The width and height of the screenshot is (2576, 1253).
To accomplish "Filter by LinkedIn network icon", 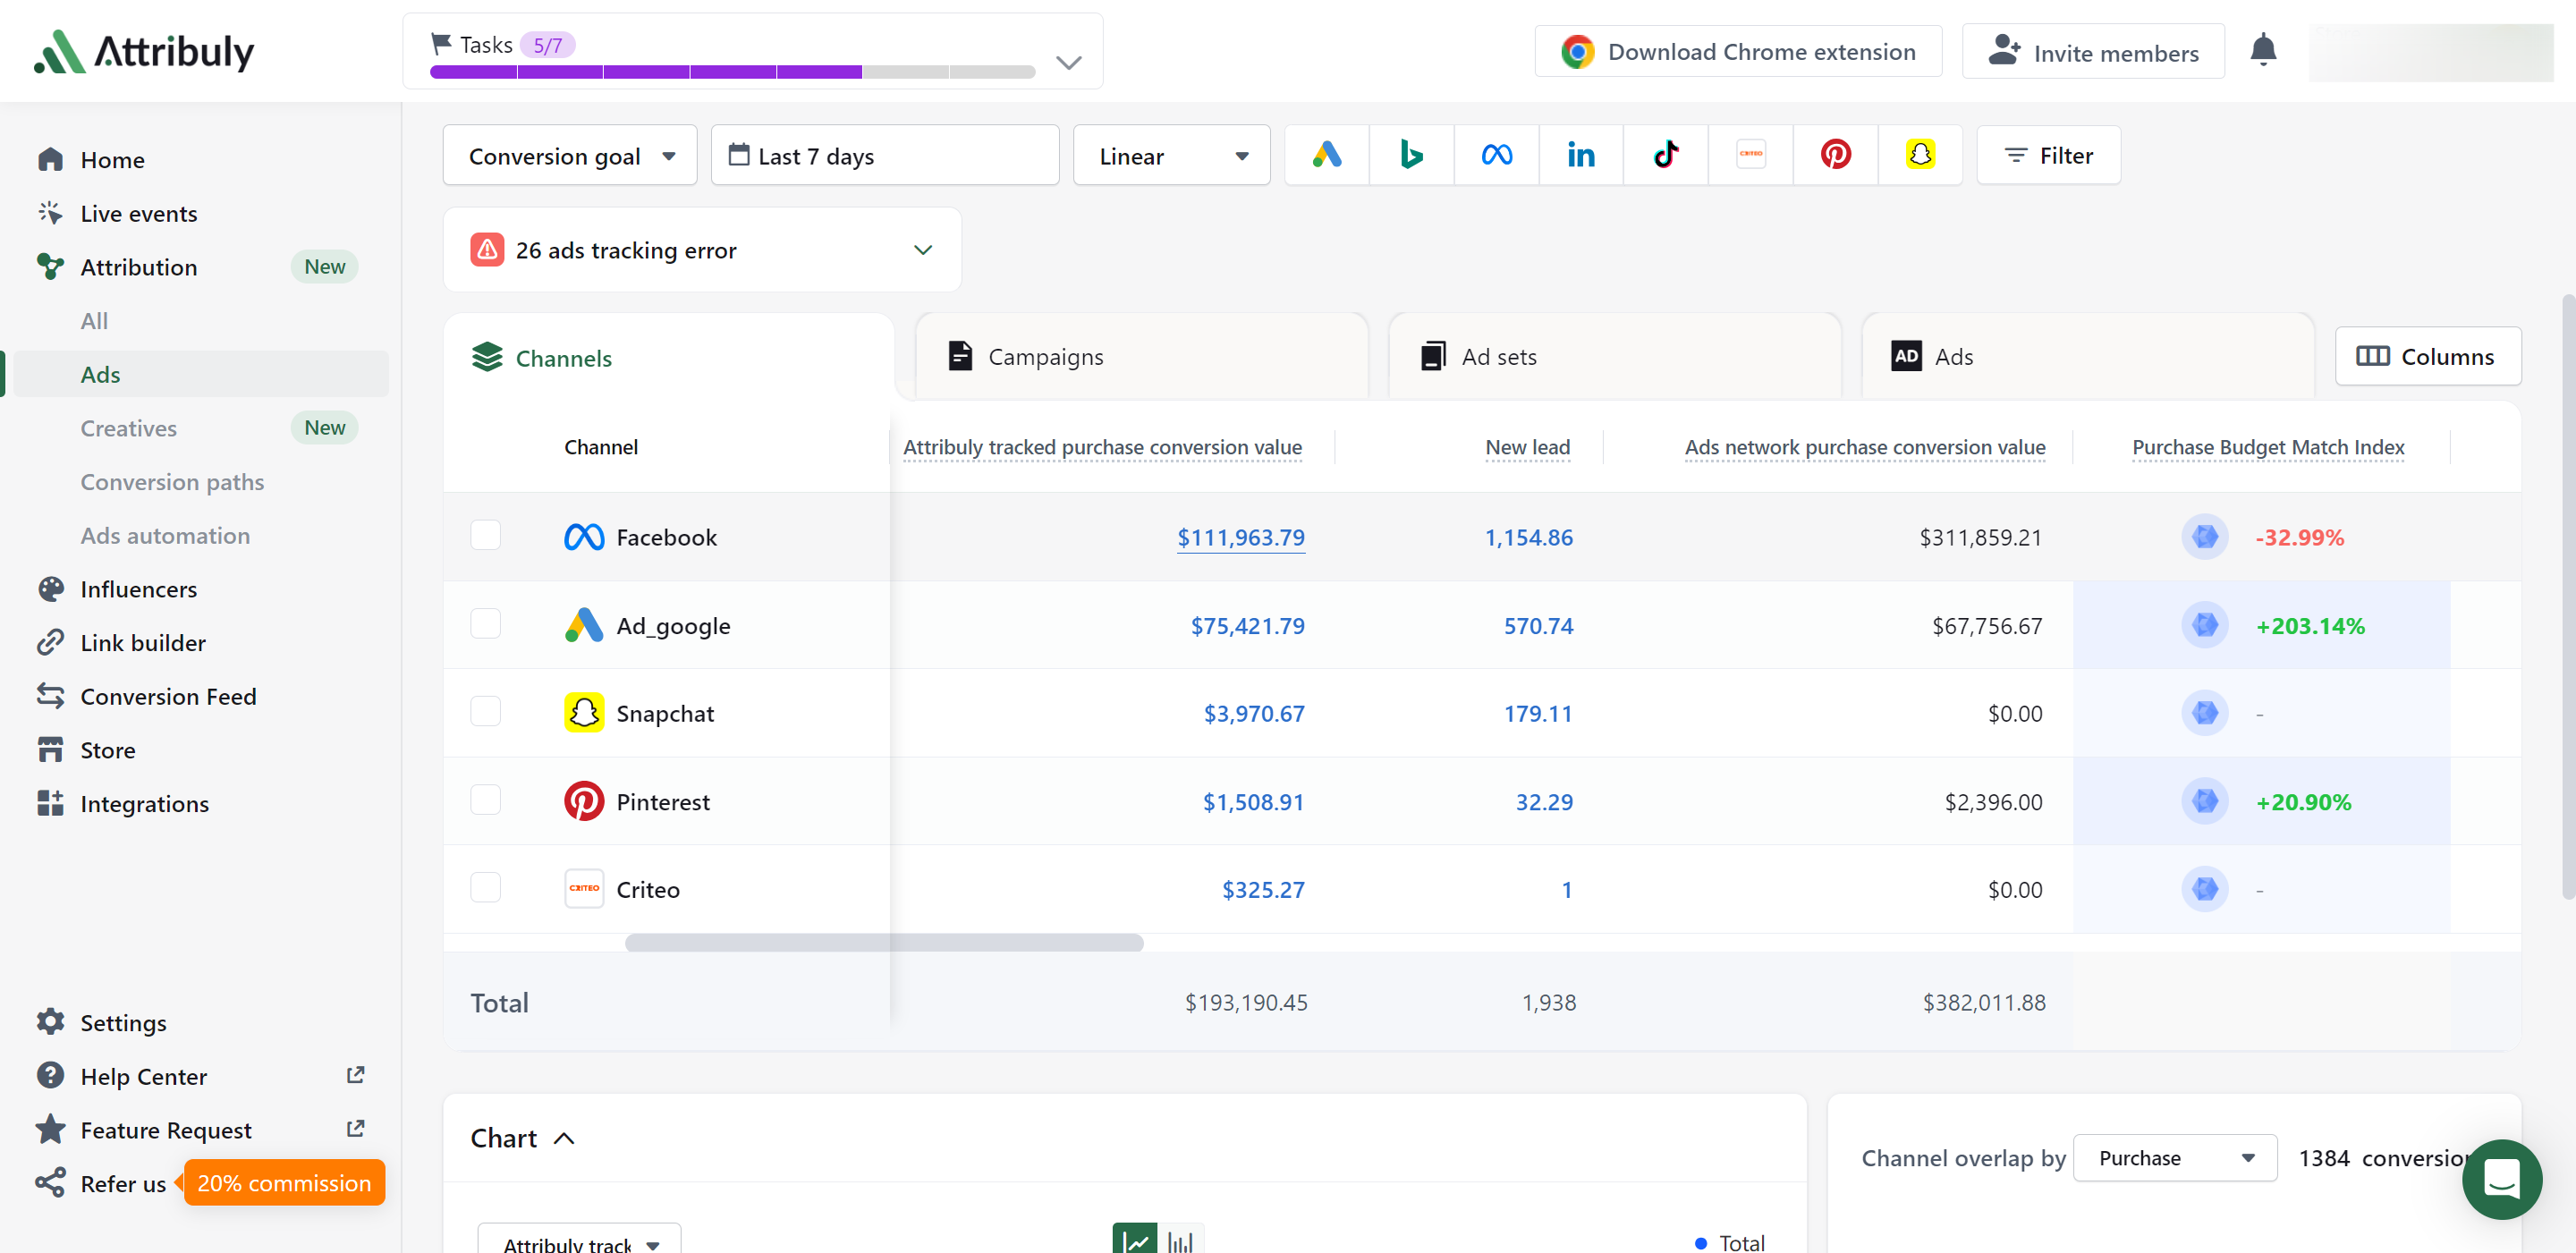I will 1581,155.
